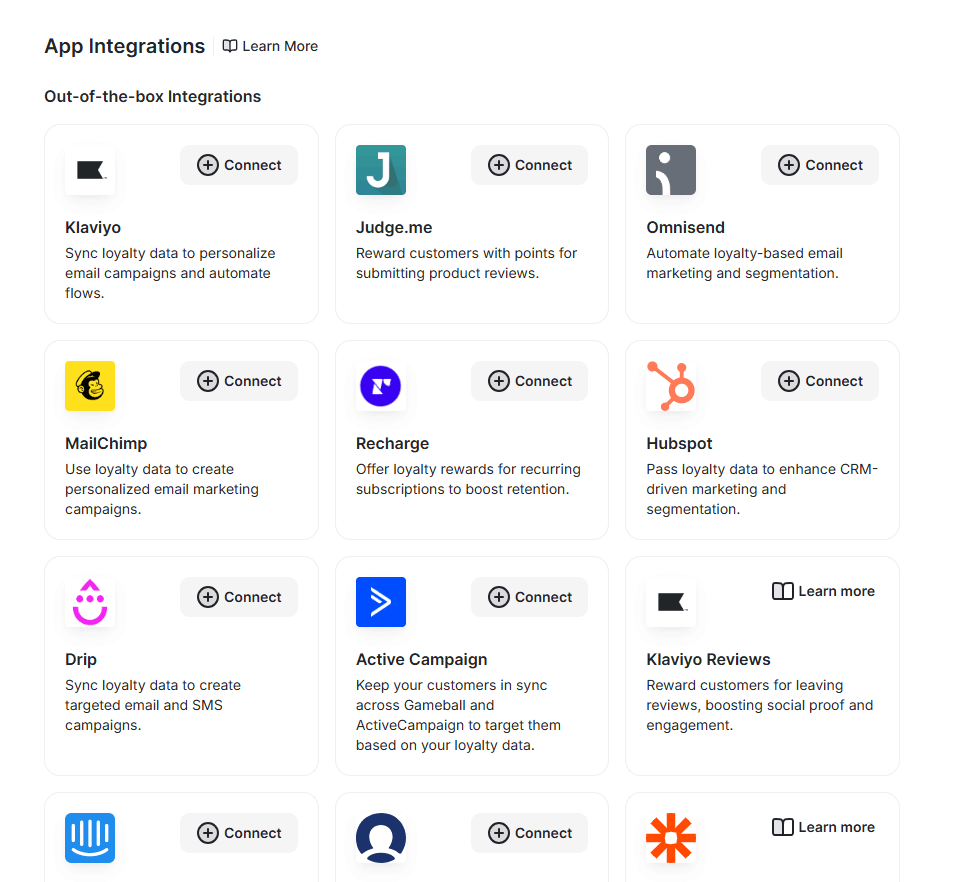
Task: Connect the MailChimp integration
Action: click(x=239, y=381)
